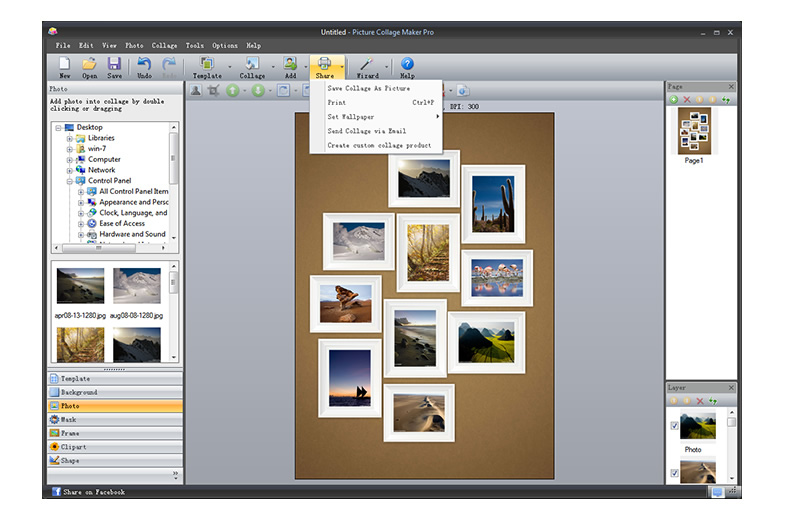Screen dimensions: 785x520
Task: Toggle the second layer's checkbox at the bottom
Action: click(674, 472)
